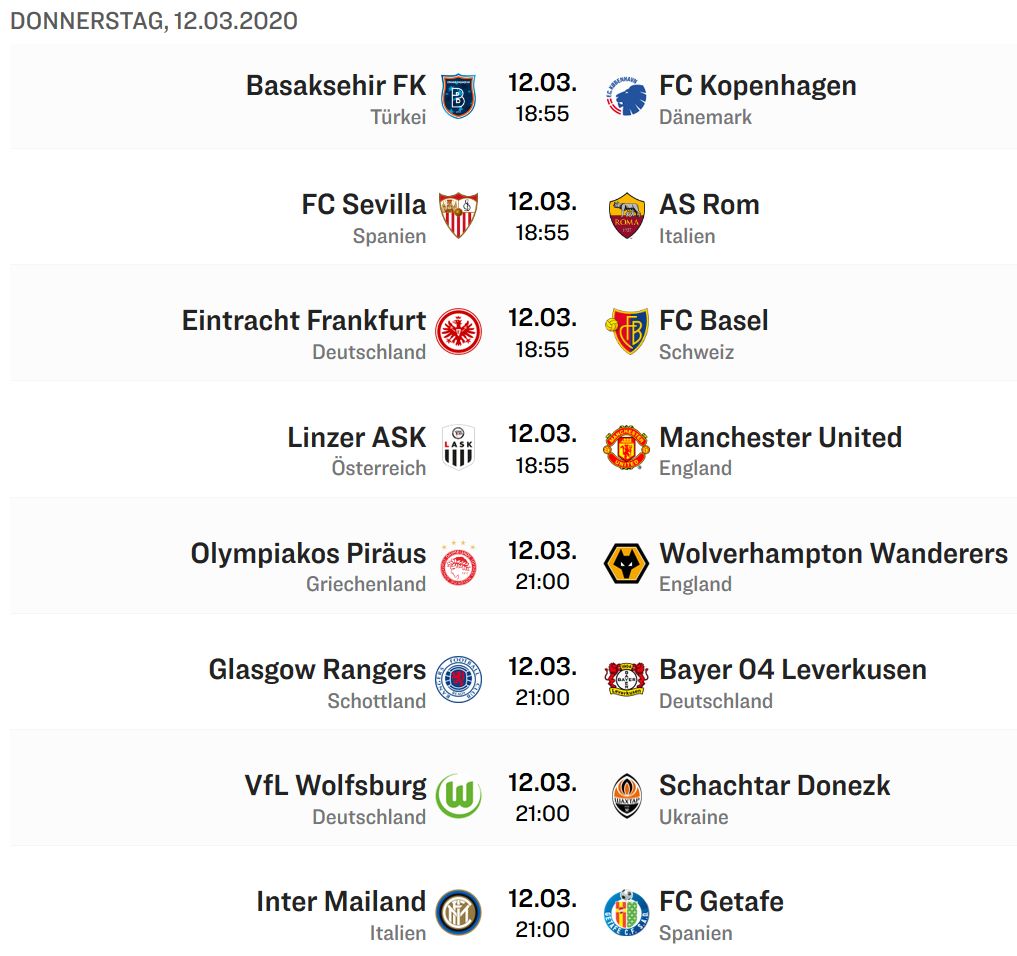Select the Manchester United crest

click(x=626, y=448)
